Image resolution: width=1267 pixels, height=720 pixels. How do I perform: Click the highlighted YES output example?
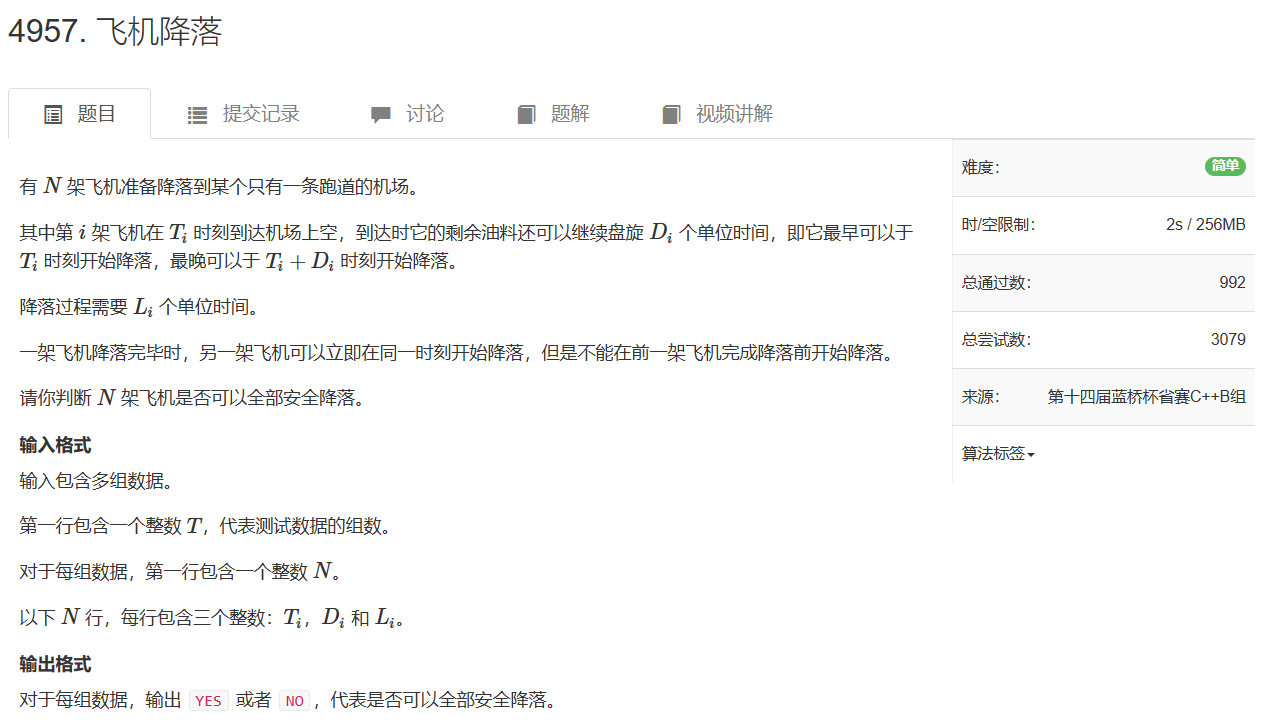207,700
